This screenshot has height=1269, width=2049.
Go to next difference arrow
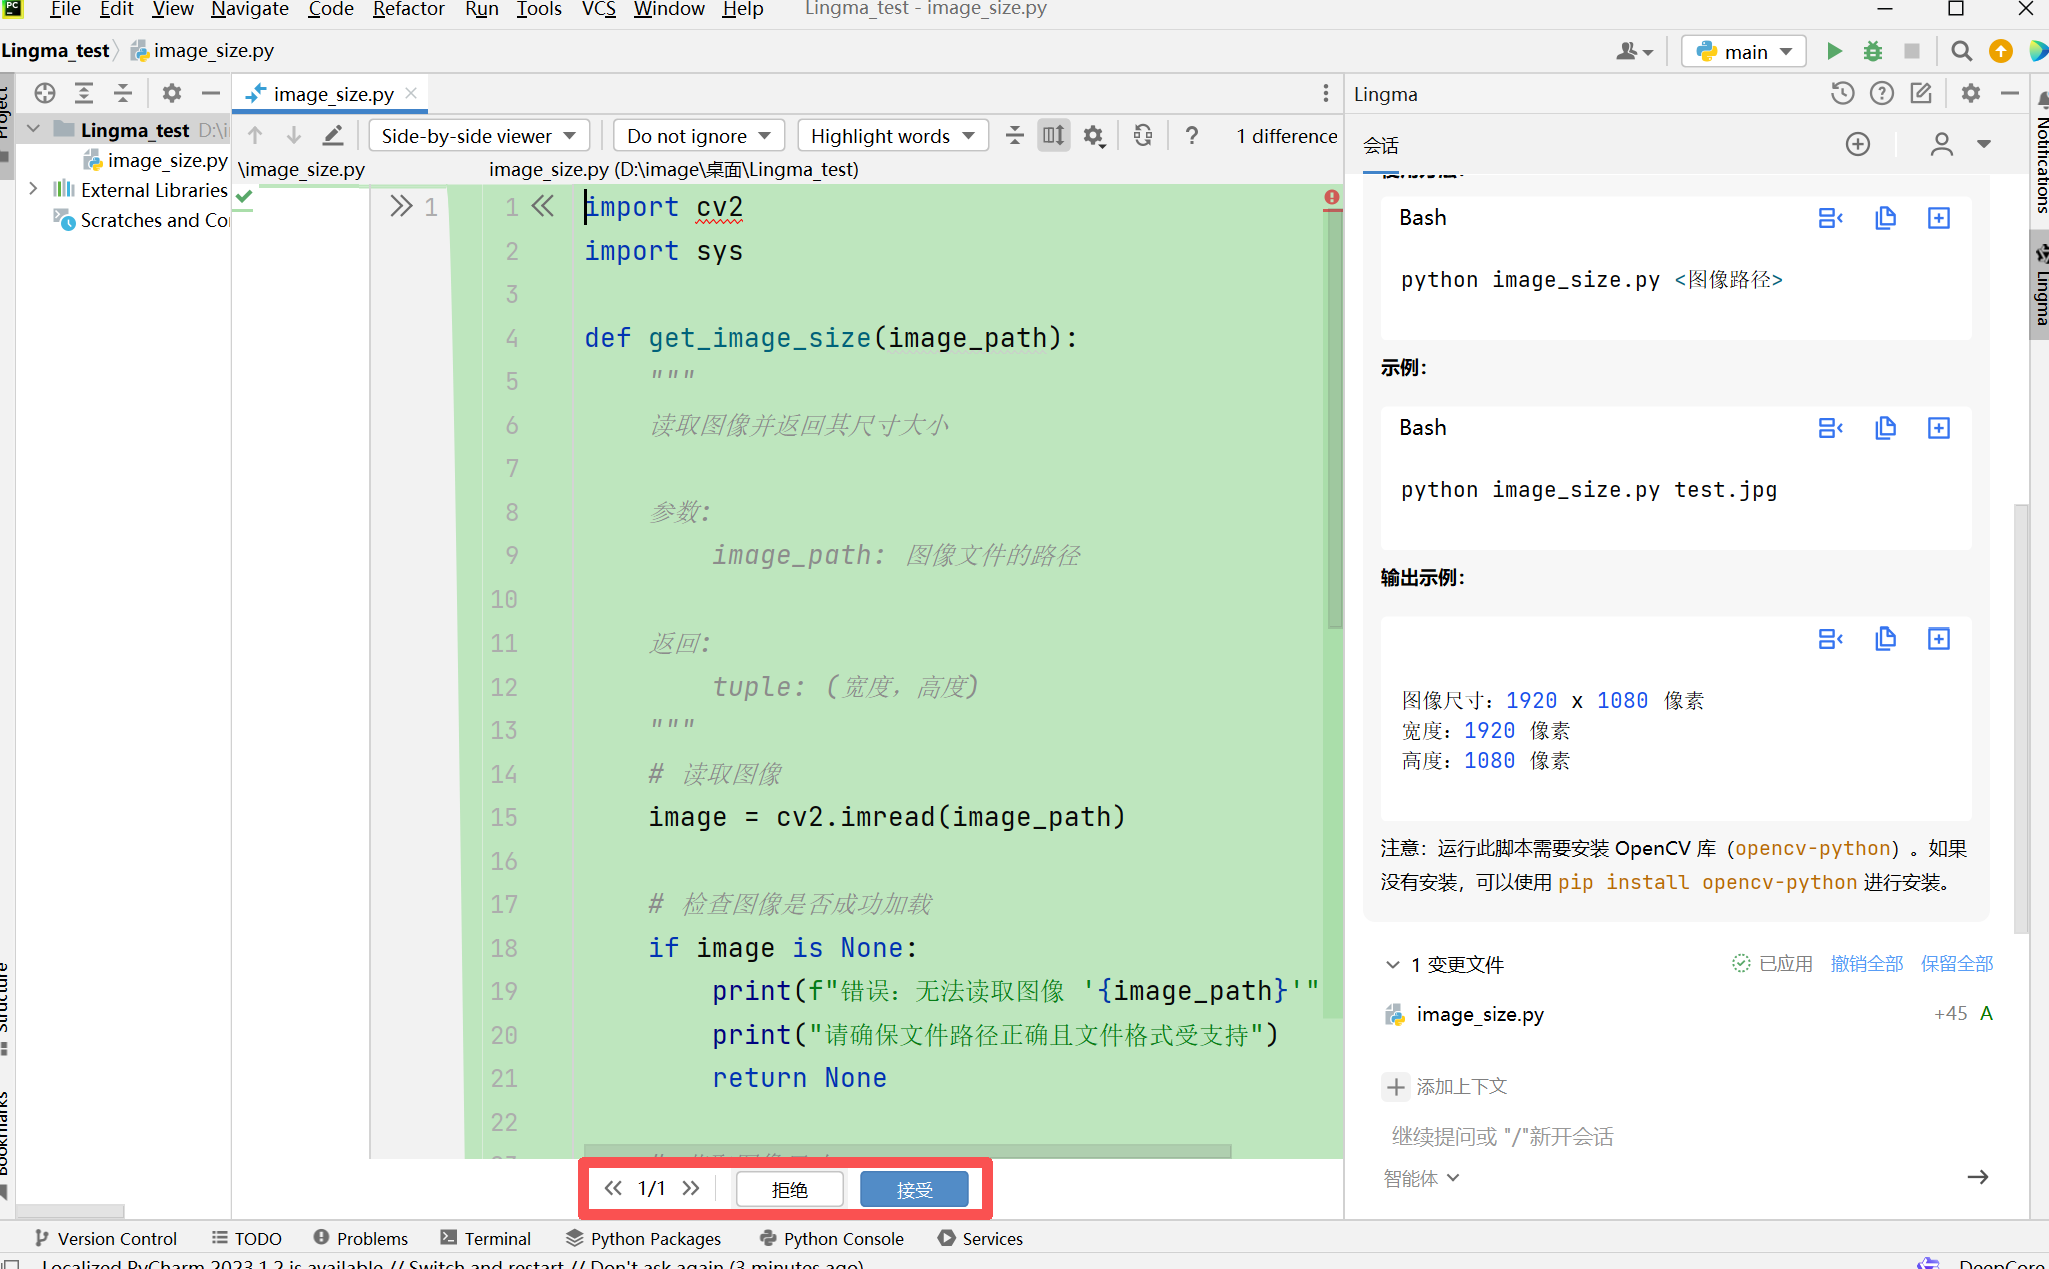coord(294,136)
